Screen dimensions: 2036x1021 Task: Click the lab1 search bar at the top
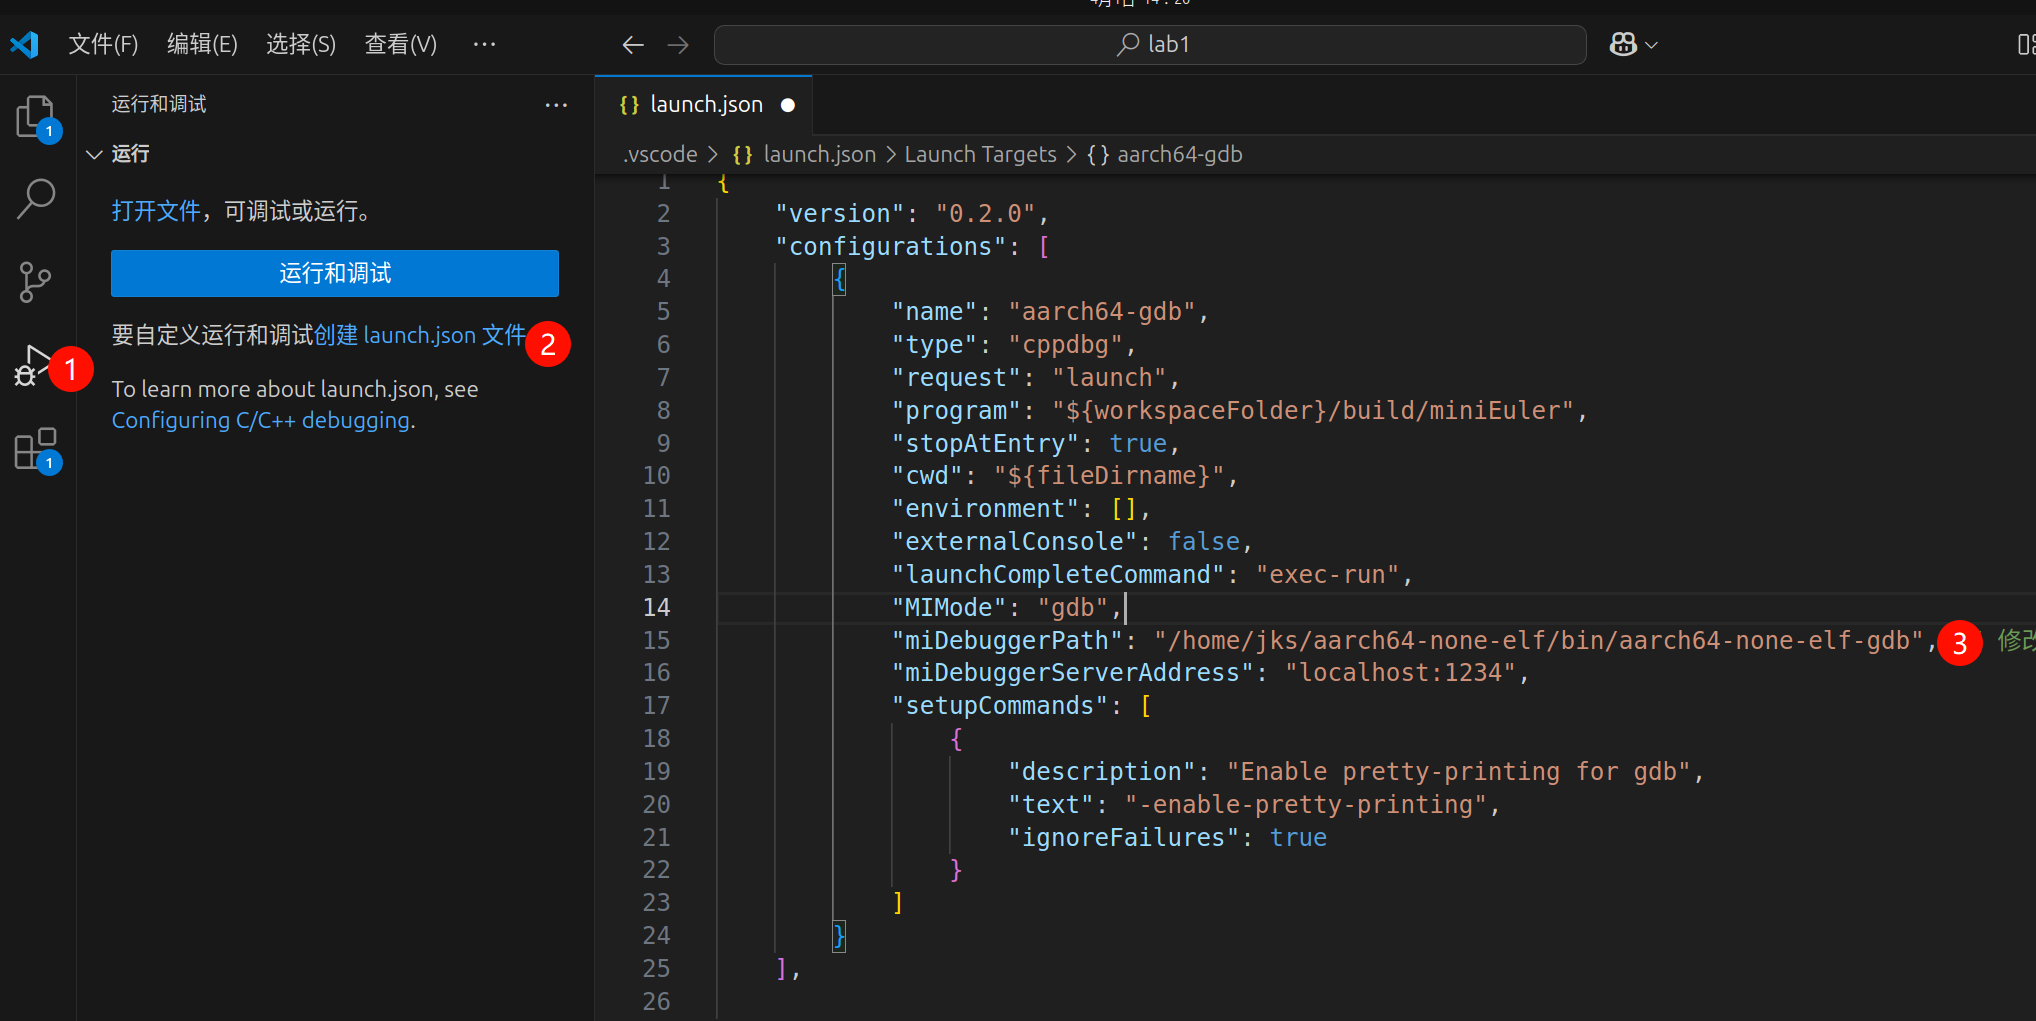[1148, 44]
